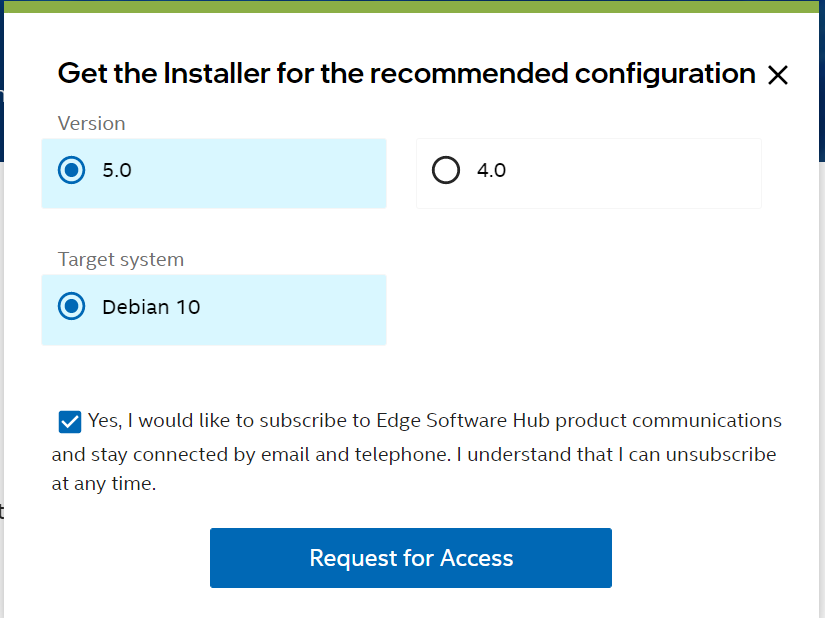Click the "Debian 10" label text
This screenshot has height=618, width=825.
[x=151, y=307]
